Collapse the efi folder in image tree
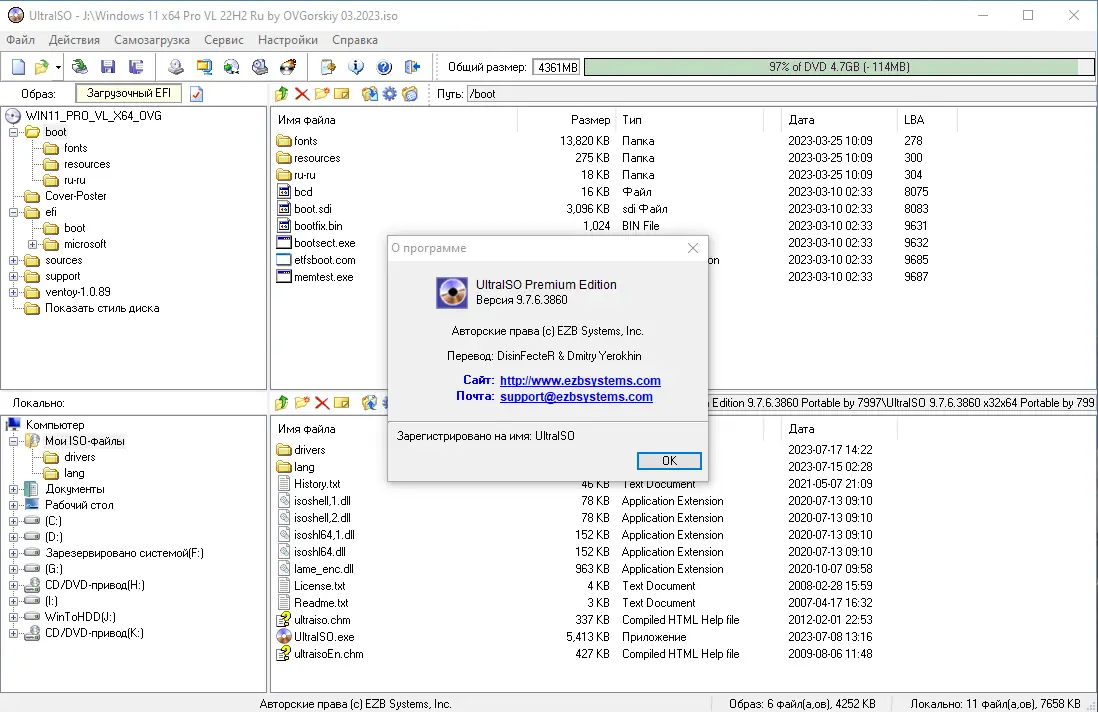The height and width of the screenshot is (712, 1098). click(13, 212)
